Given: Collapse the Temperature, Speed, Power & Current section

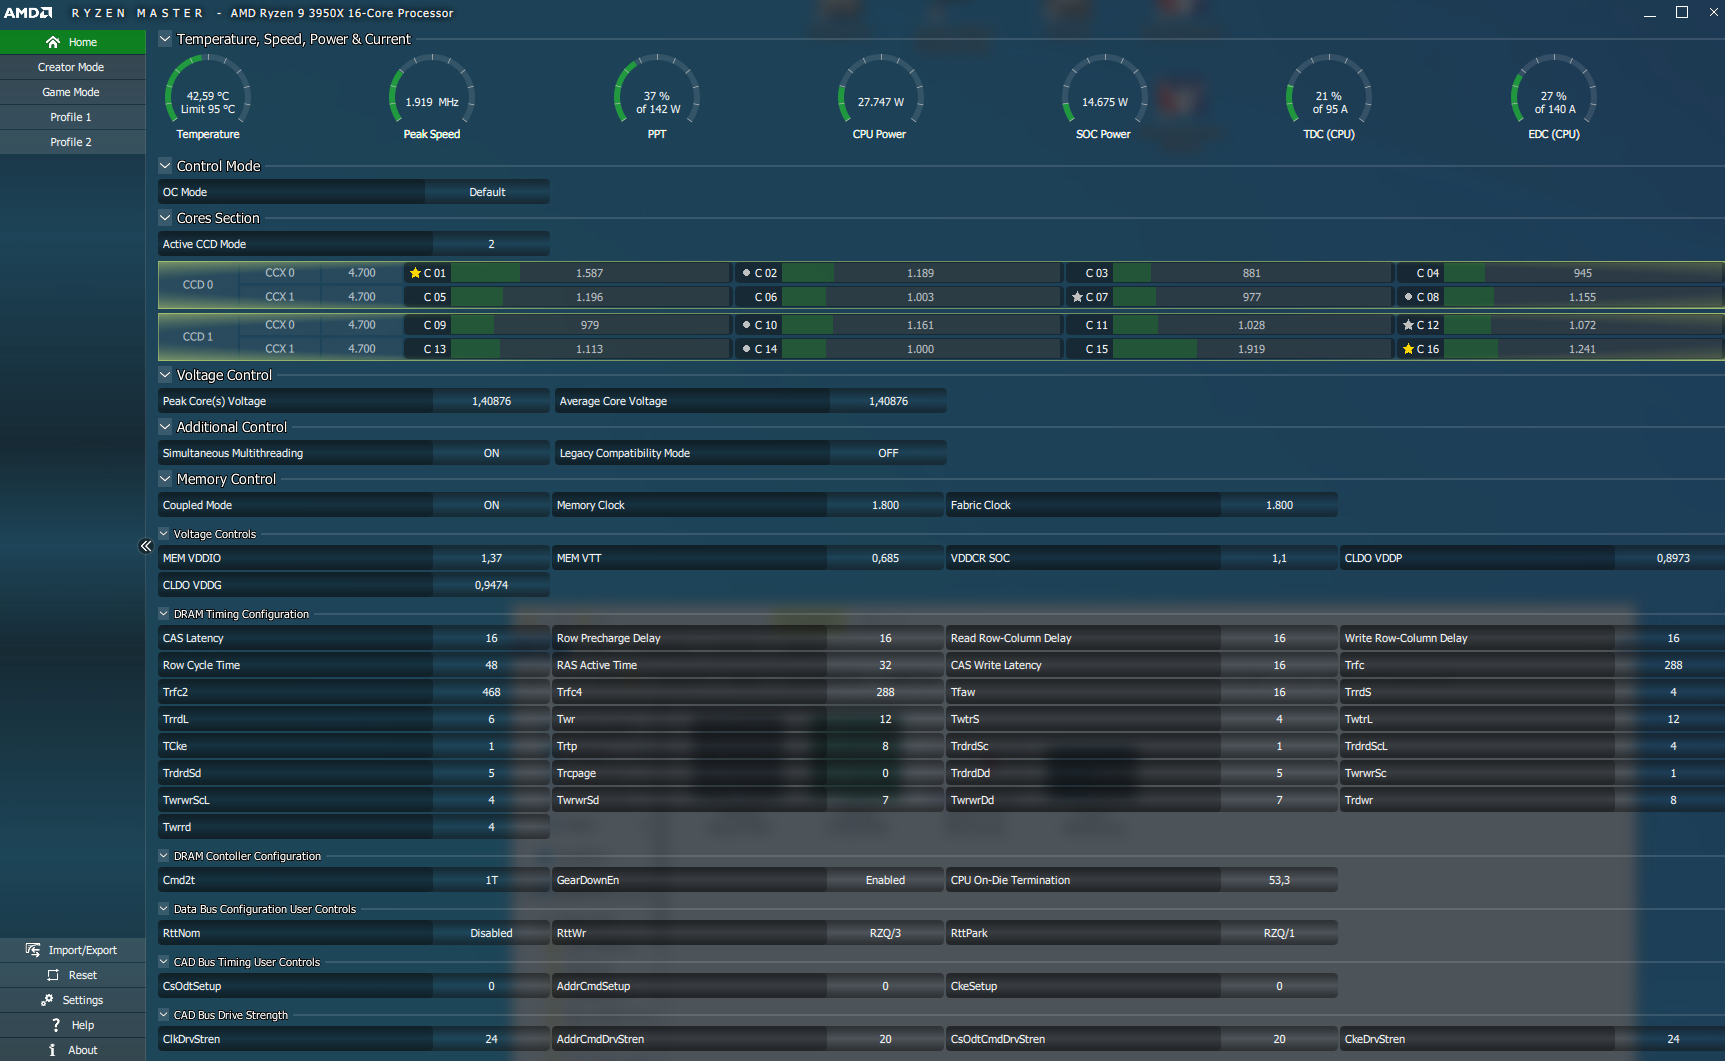Looking at the screenshot, I should pos(165,39).
